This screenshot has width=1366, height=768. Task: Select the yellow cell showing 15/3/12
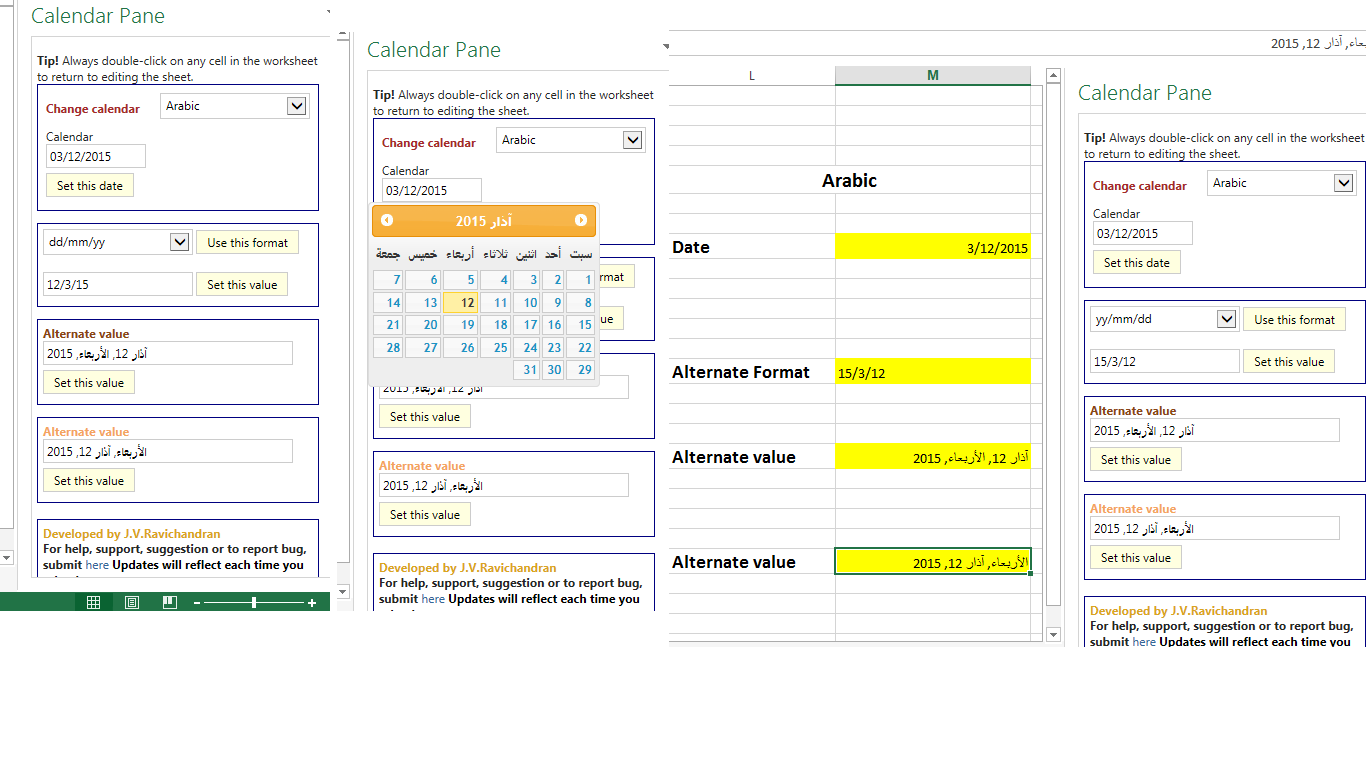pyautogui.click(x=933, y=372)
